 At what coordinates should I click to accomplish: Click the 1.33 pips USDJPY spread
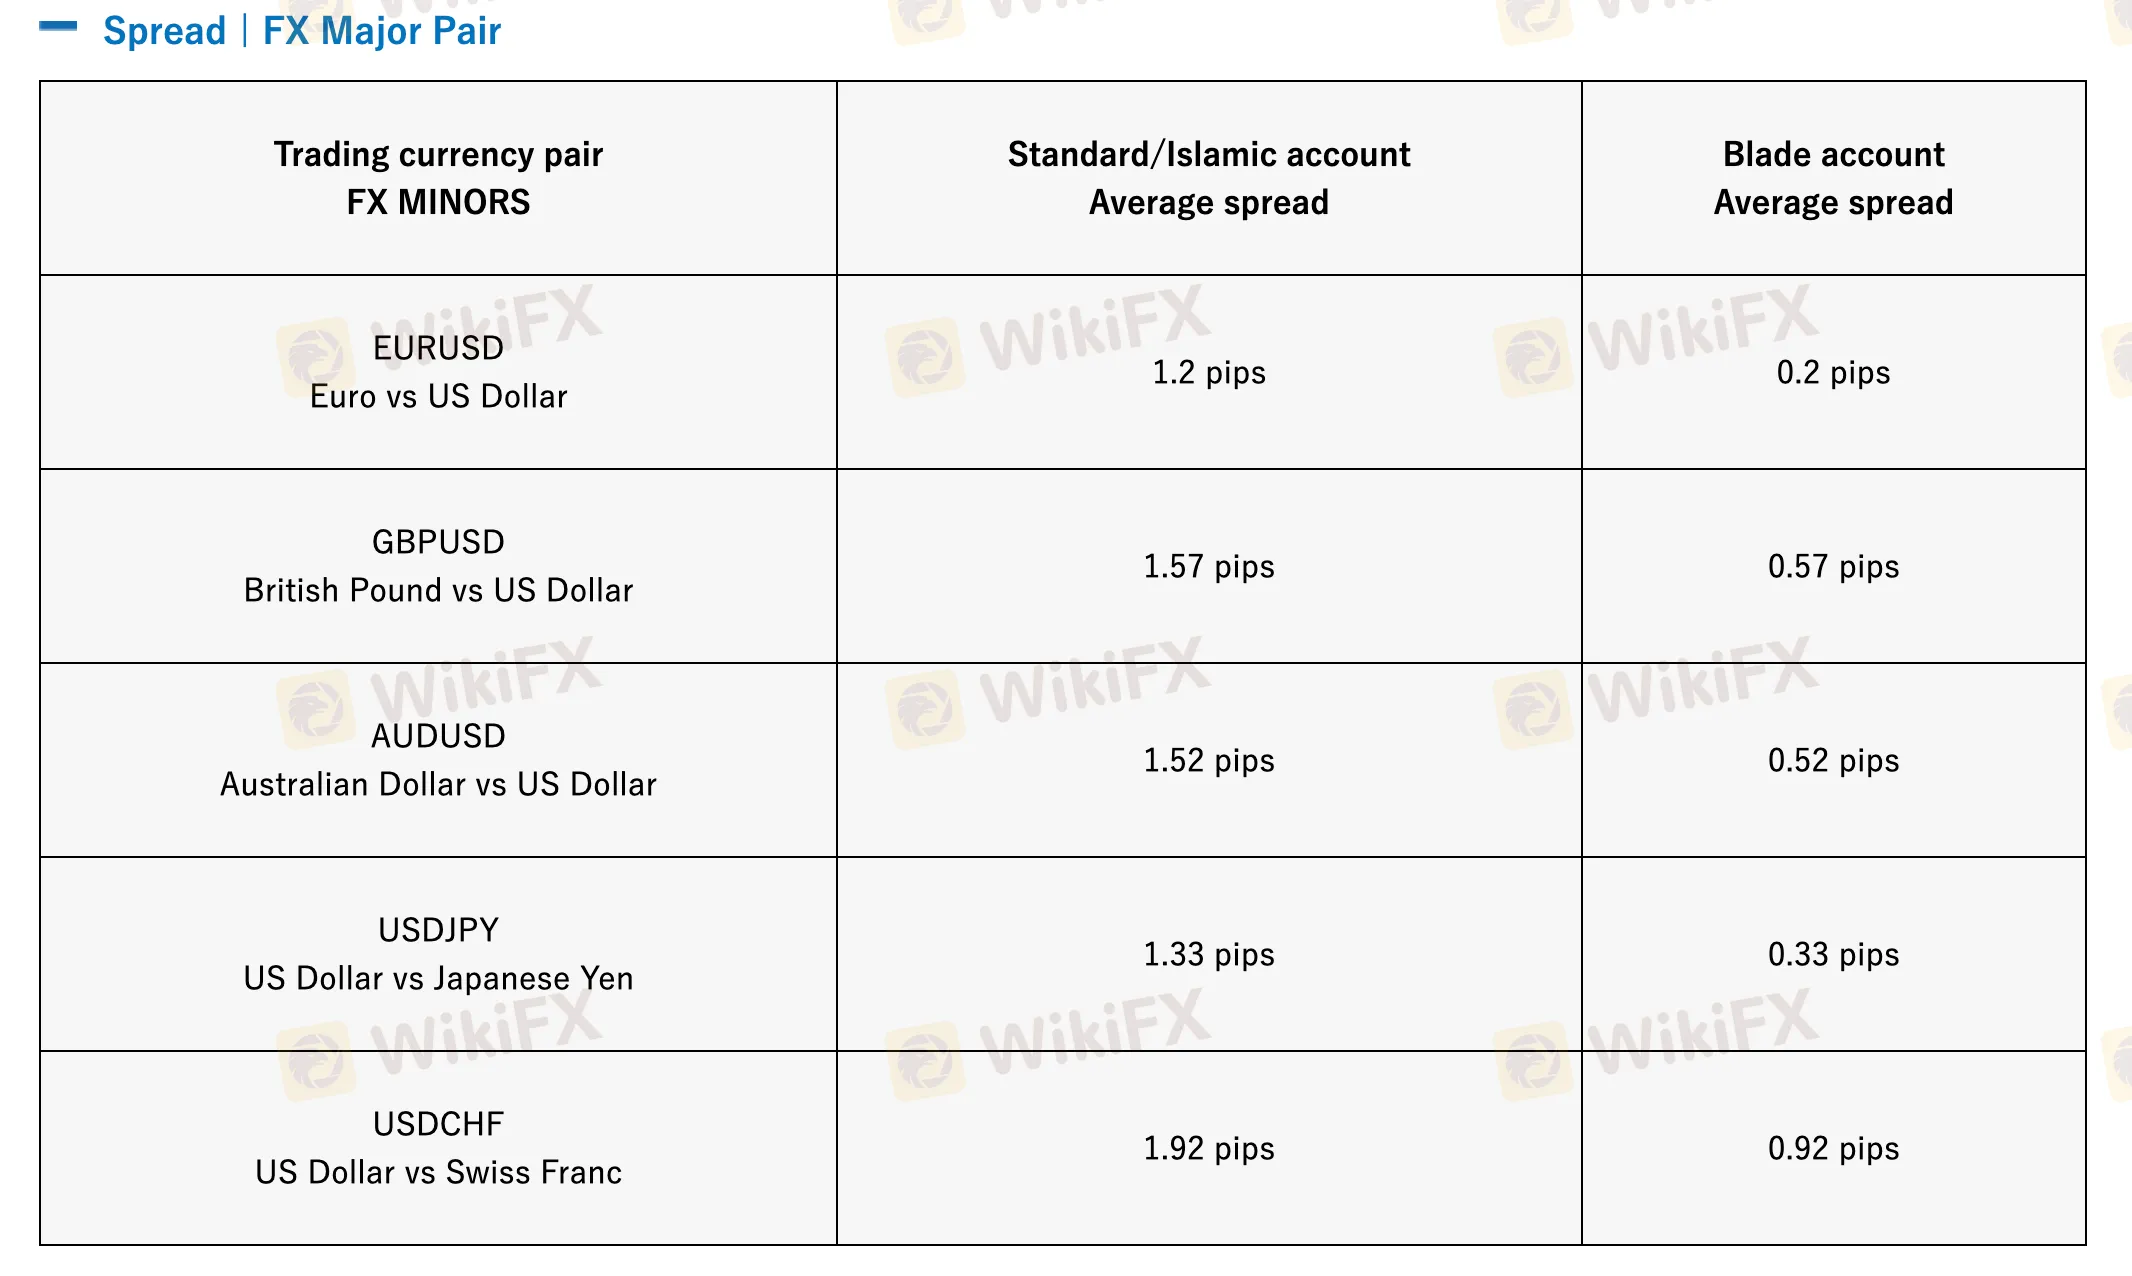[1208, 954]
